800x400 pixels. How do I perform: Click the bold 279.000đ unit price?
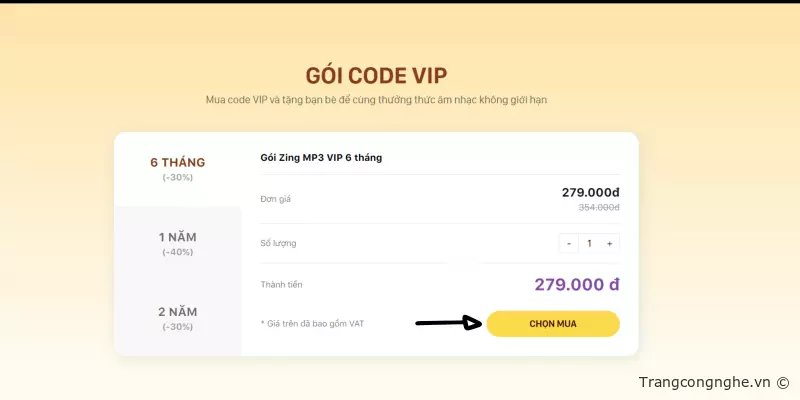pyautogui.click(x=590, y=193)
